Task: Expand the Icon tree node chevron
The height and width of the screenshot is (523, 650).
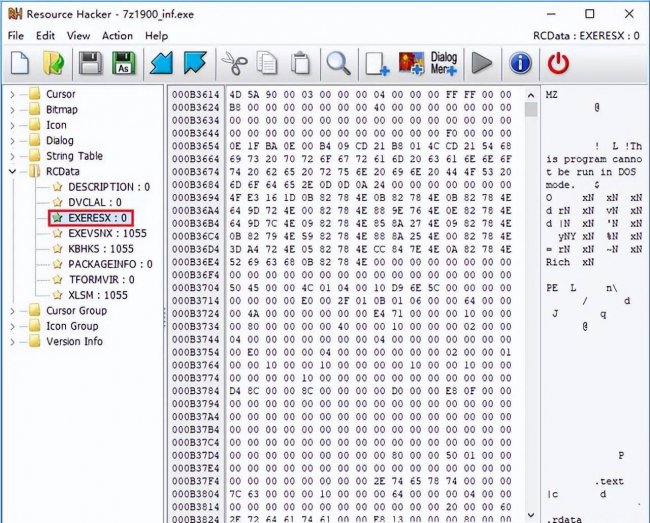Action: coord(12,125)
